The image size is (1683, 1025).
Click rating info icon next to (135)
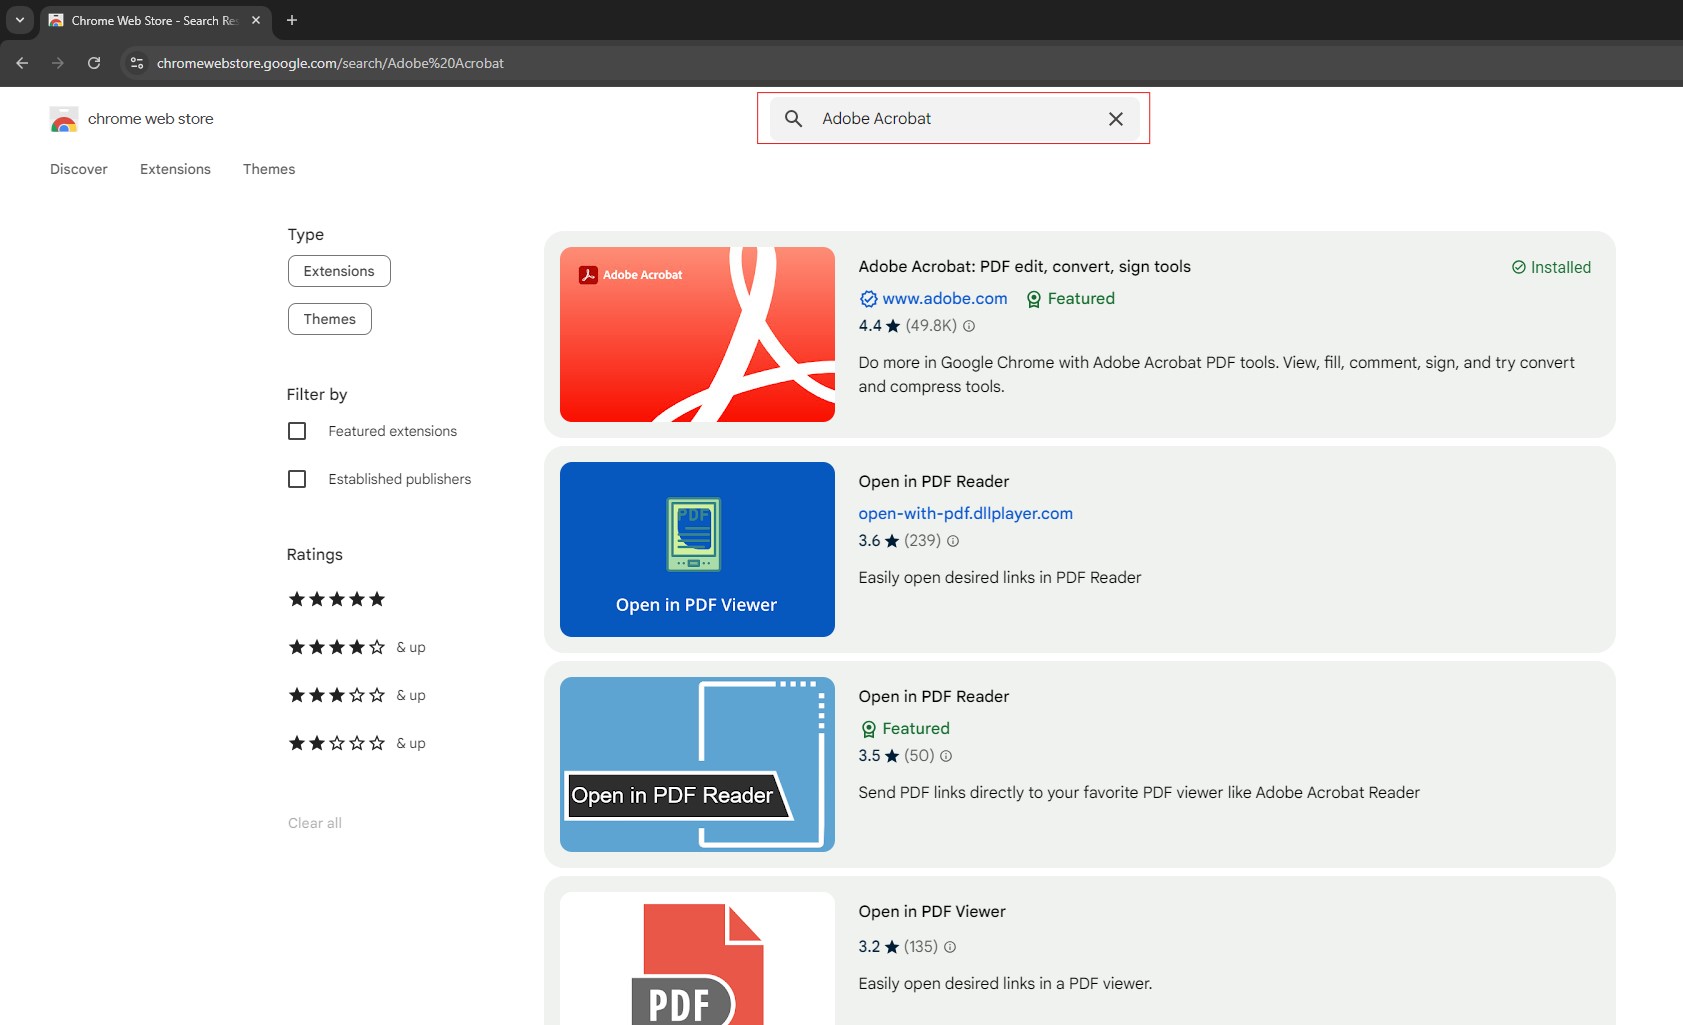pos(950,947)
